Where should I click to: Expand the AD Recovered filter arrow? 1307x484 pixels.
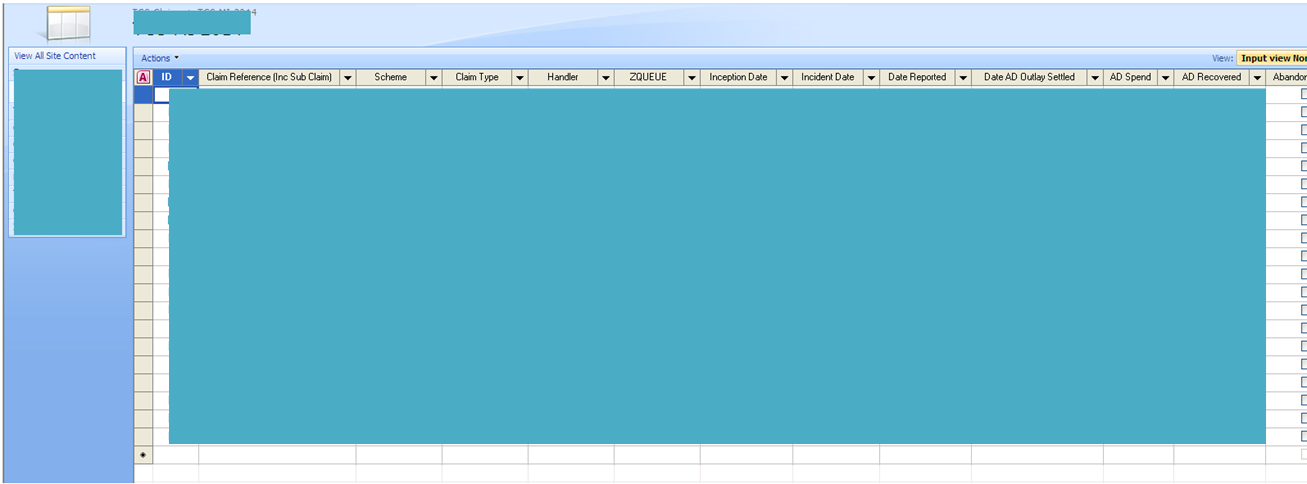coord(1257,77)
